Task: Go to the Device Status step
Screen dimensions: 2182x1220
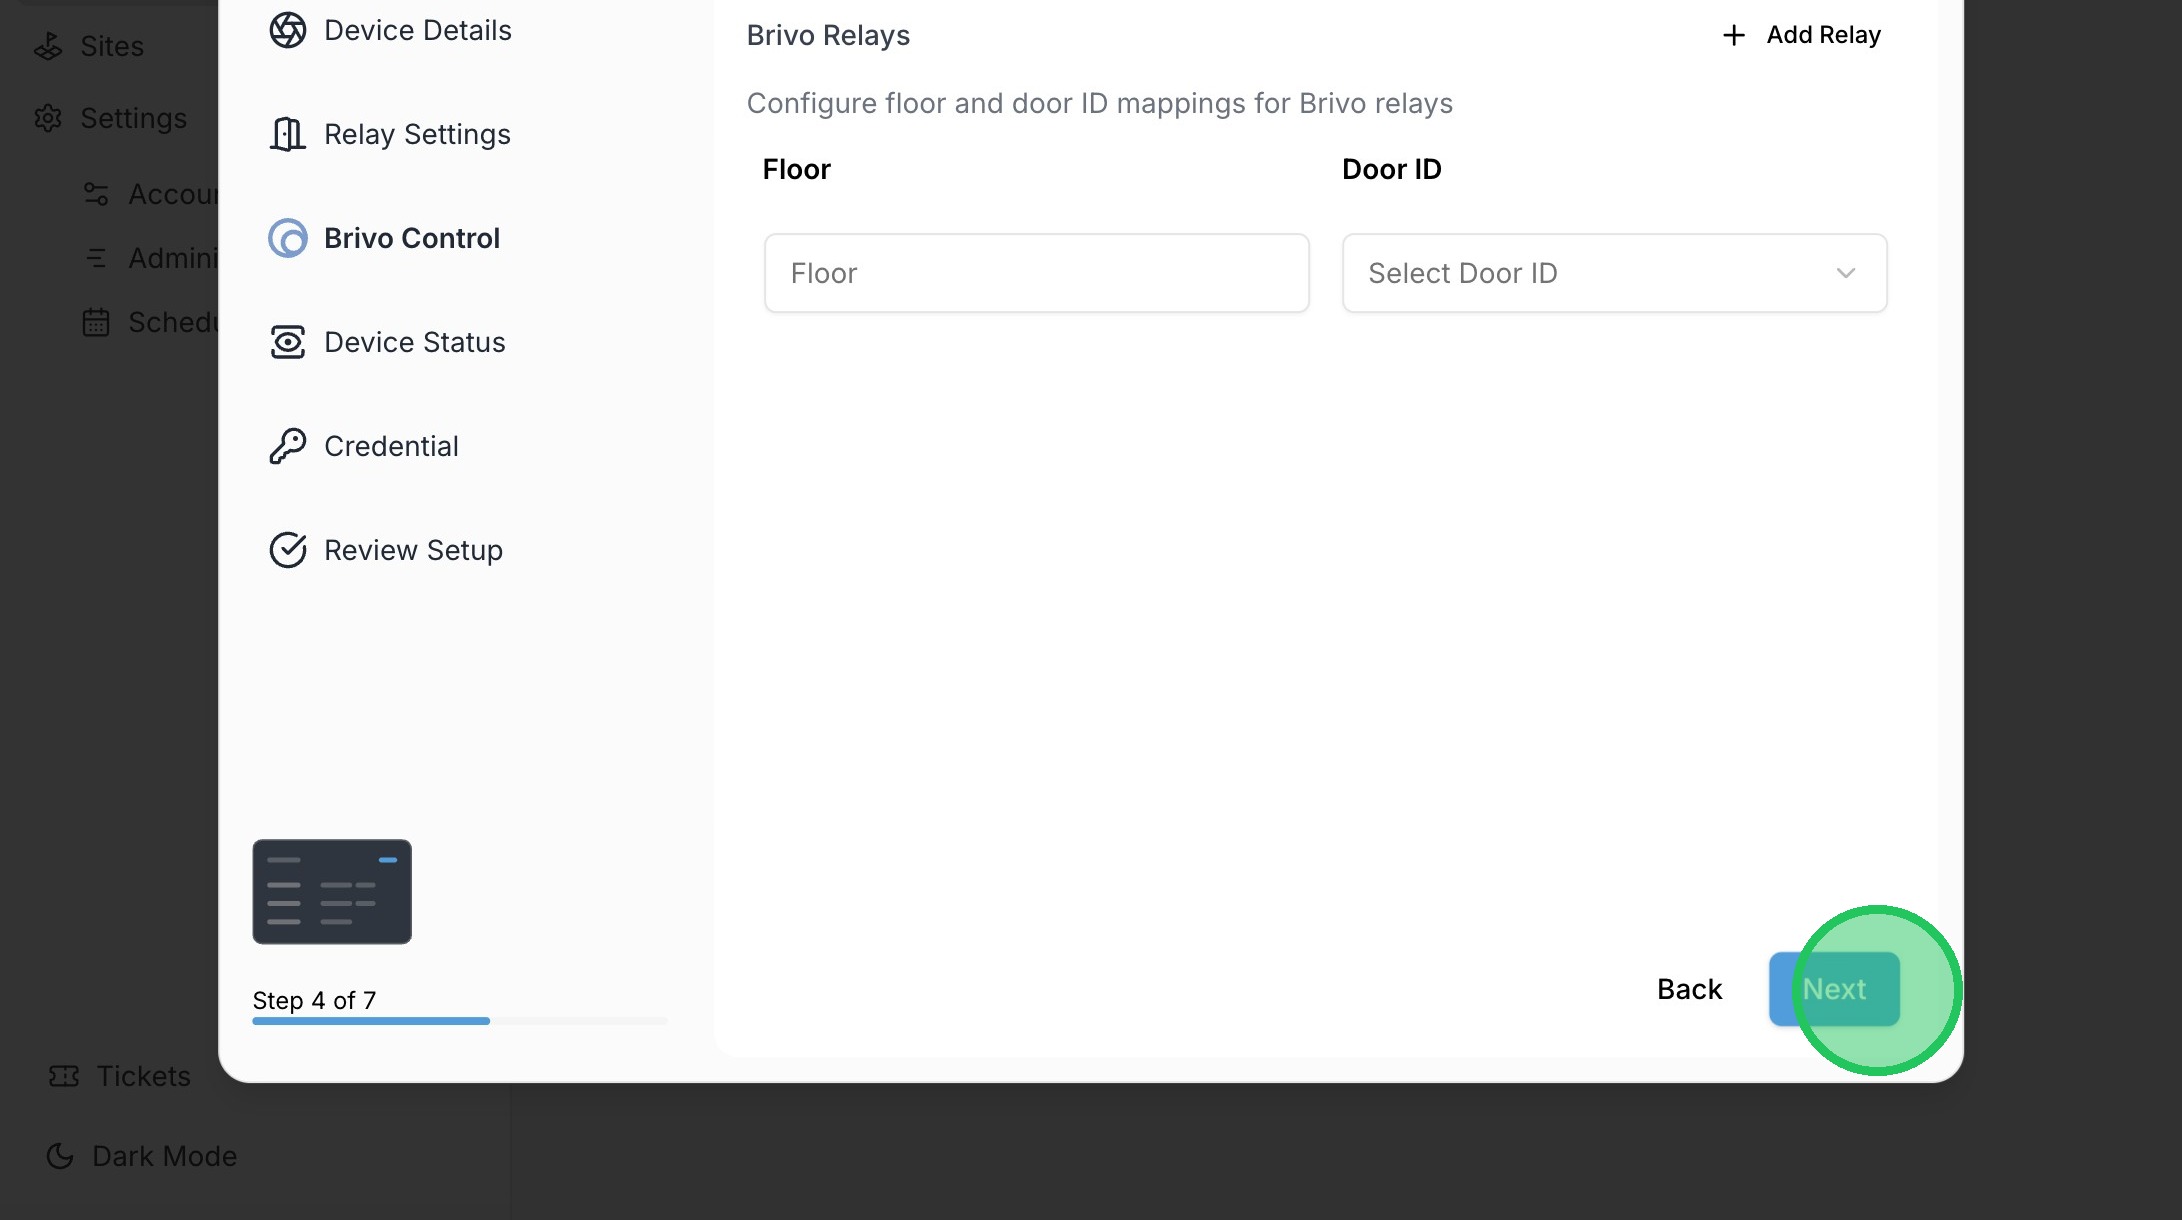Action: 414,342
